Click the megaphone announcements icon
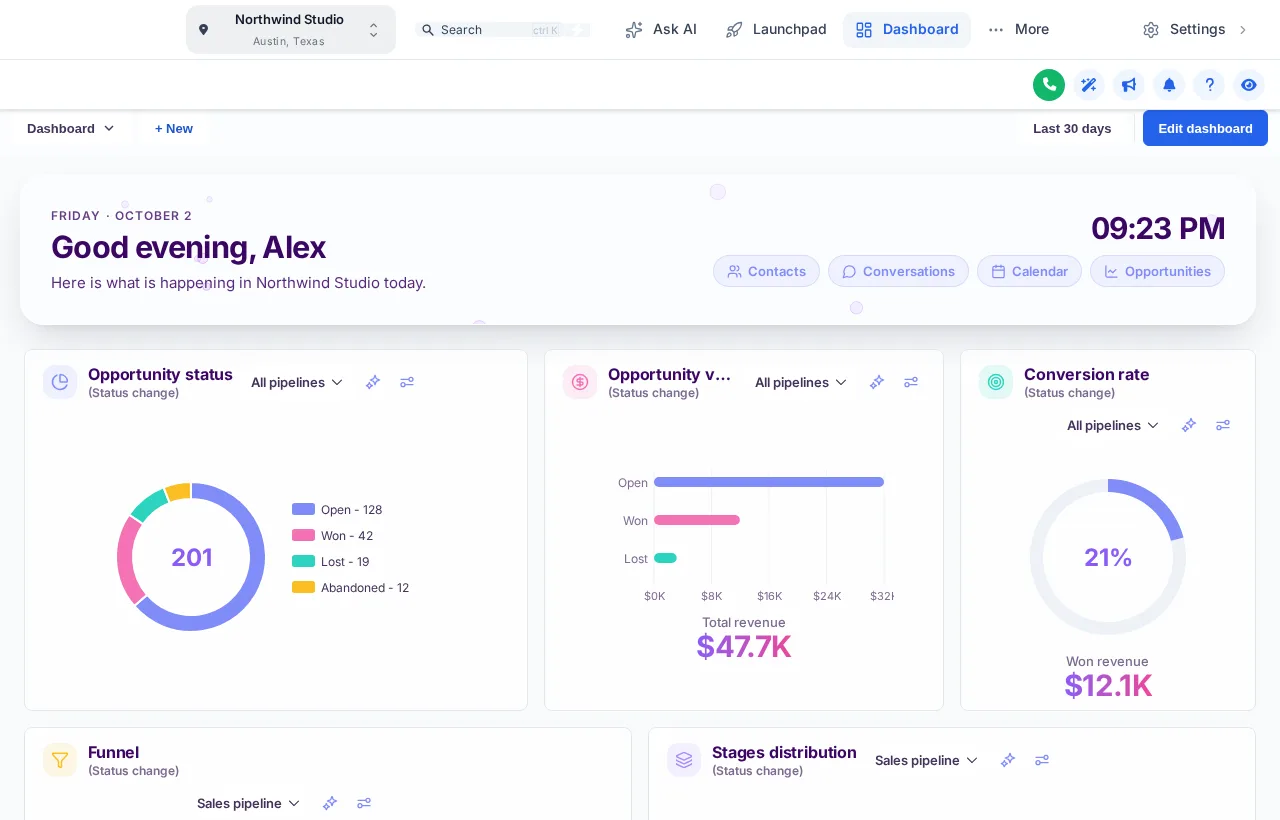 point(1129,85)
